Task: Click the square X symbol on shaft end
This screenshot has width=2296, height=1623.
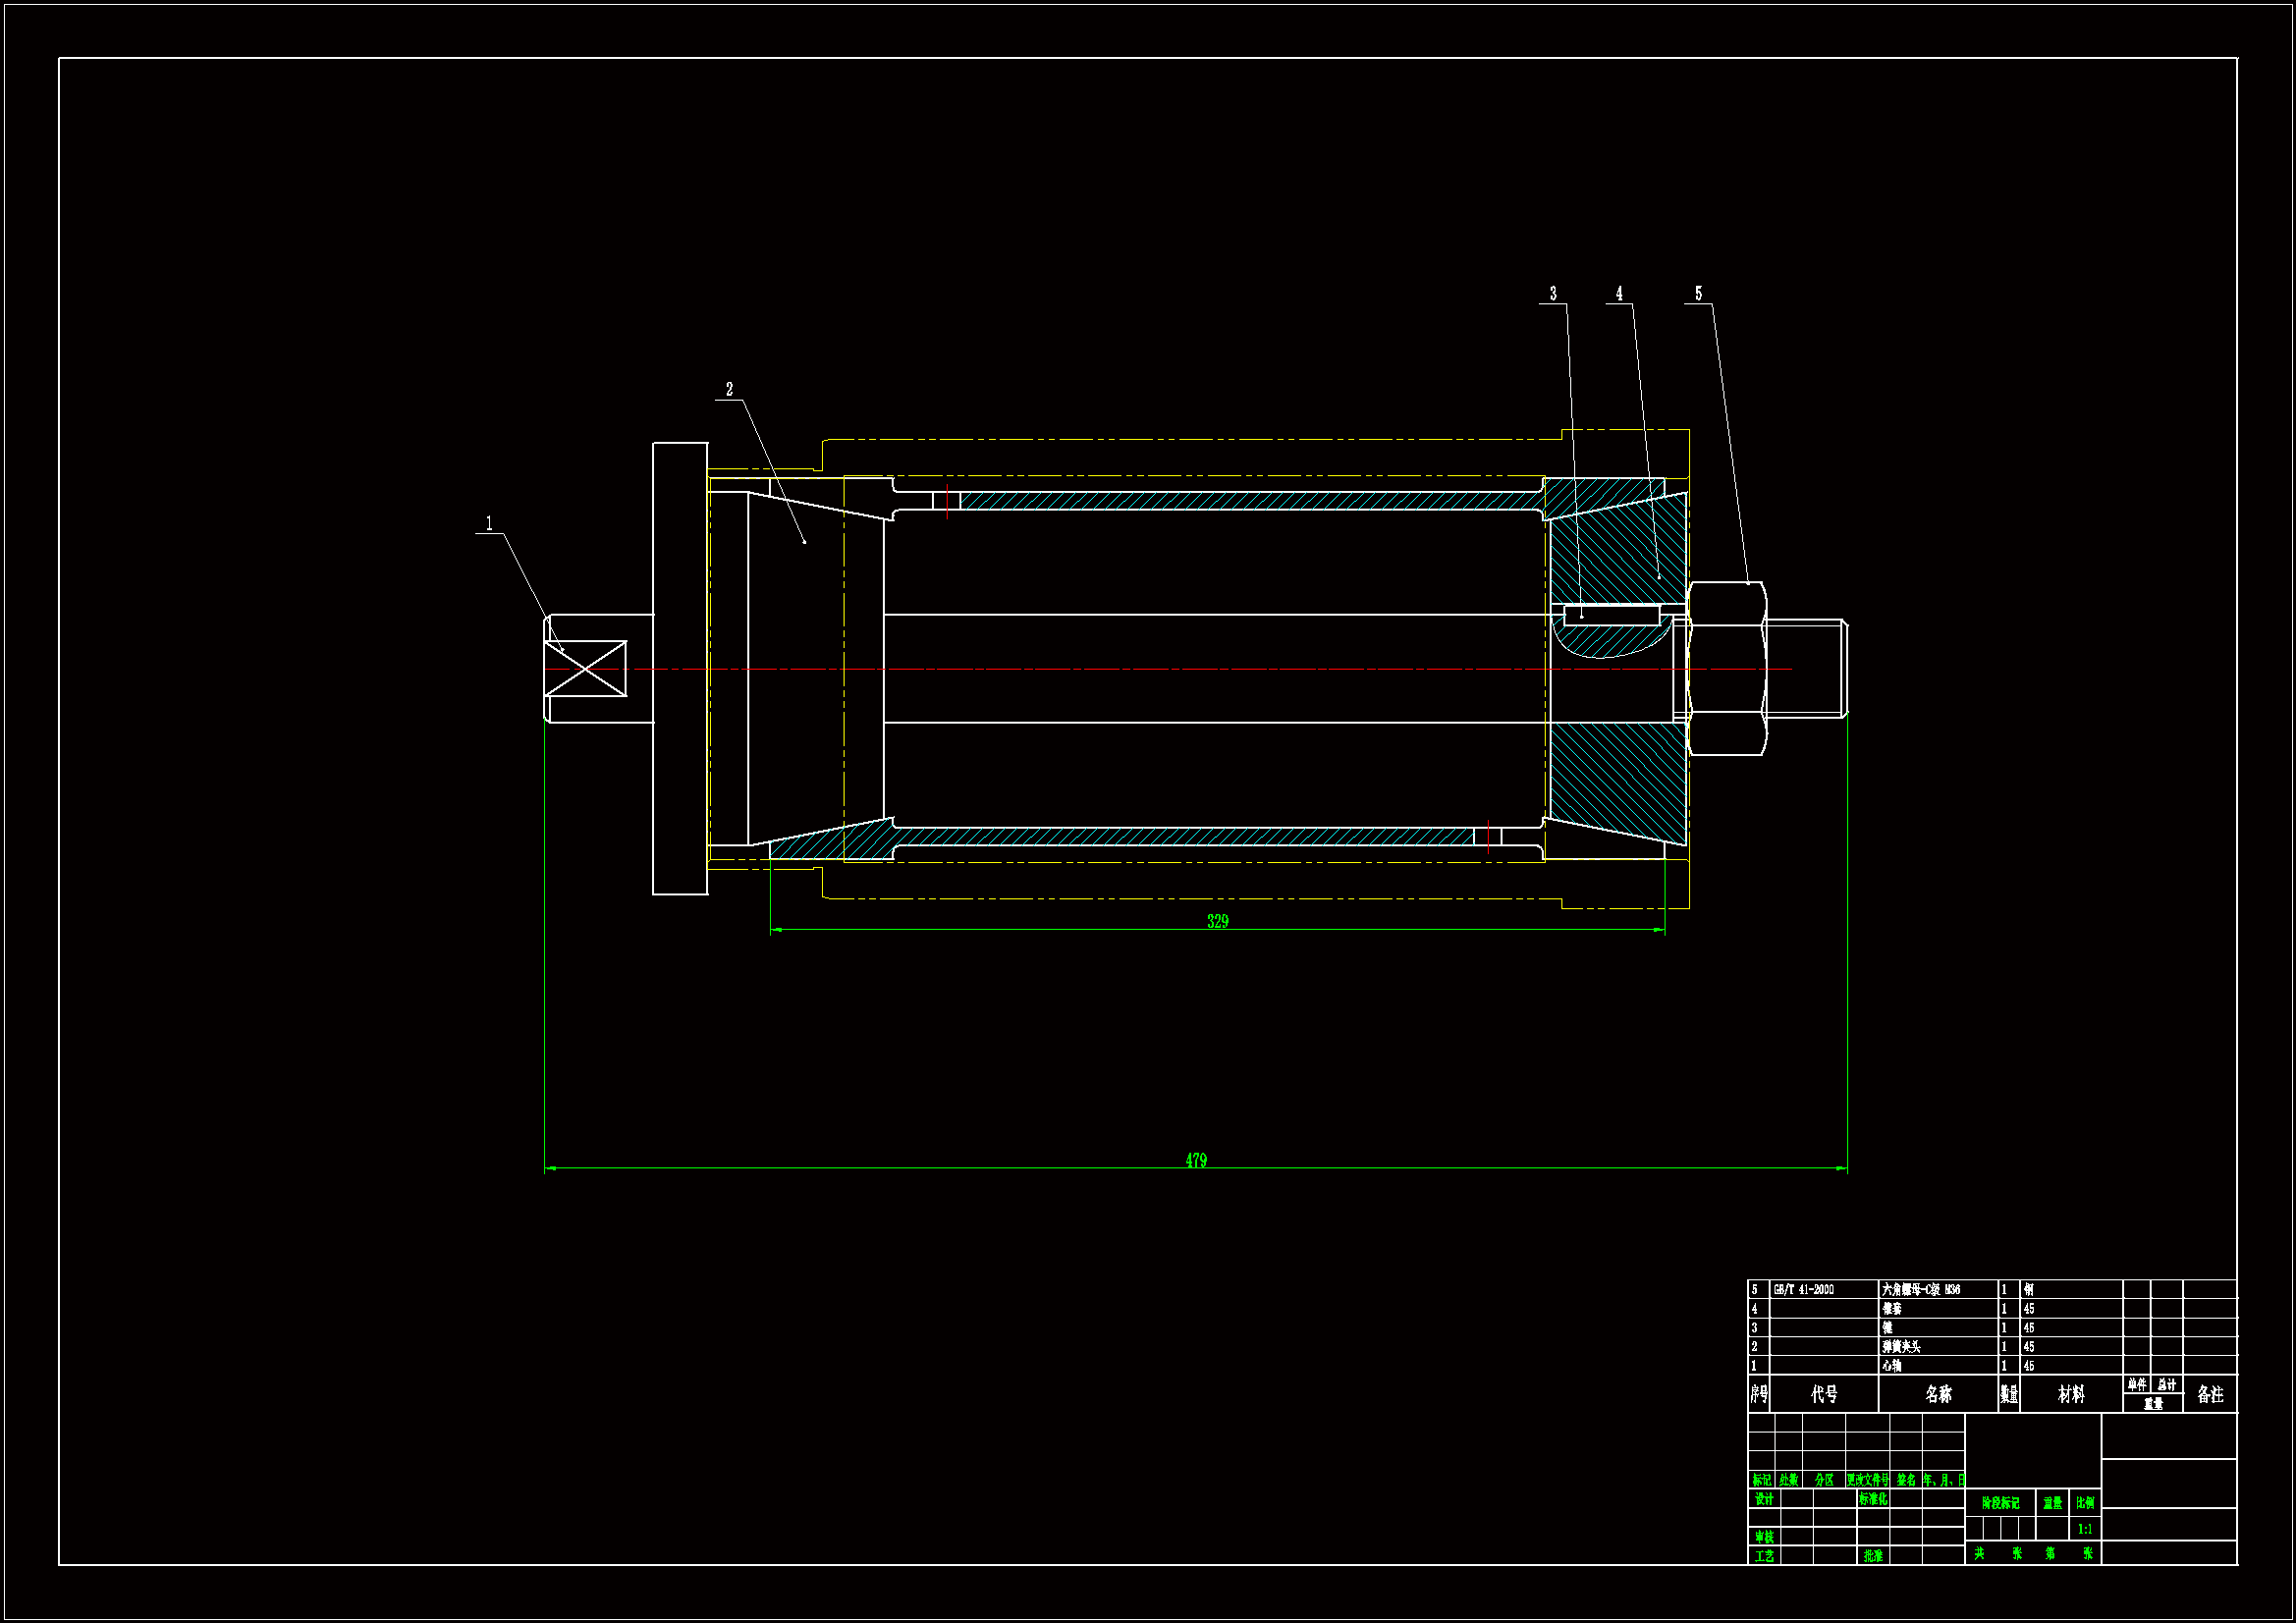Action: [x=585, y=668]
